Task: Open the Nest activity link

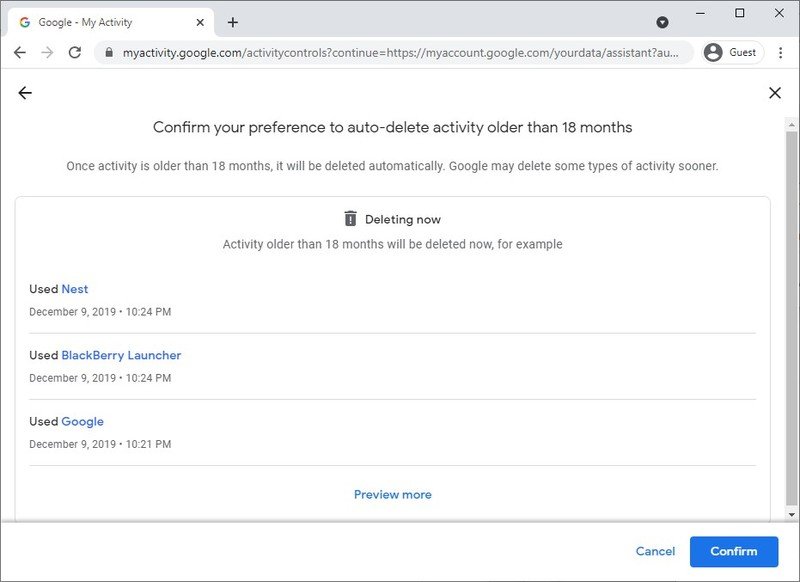Action: click(x=74, y=289)
